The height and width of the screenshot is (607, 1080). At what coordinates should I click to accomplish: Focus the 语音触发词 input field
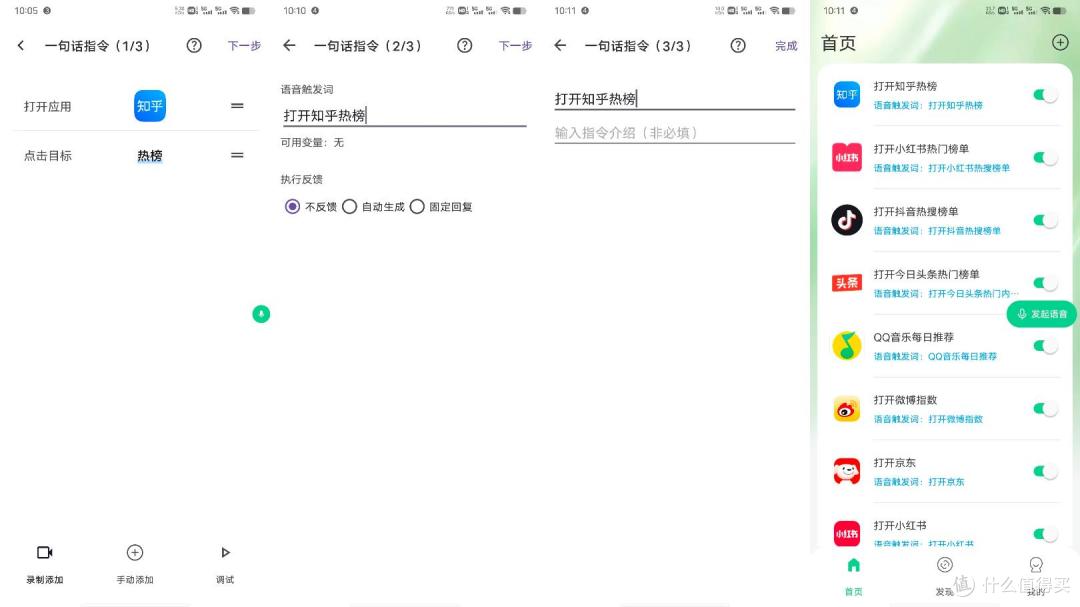404,115
